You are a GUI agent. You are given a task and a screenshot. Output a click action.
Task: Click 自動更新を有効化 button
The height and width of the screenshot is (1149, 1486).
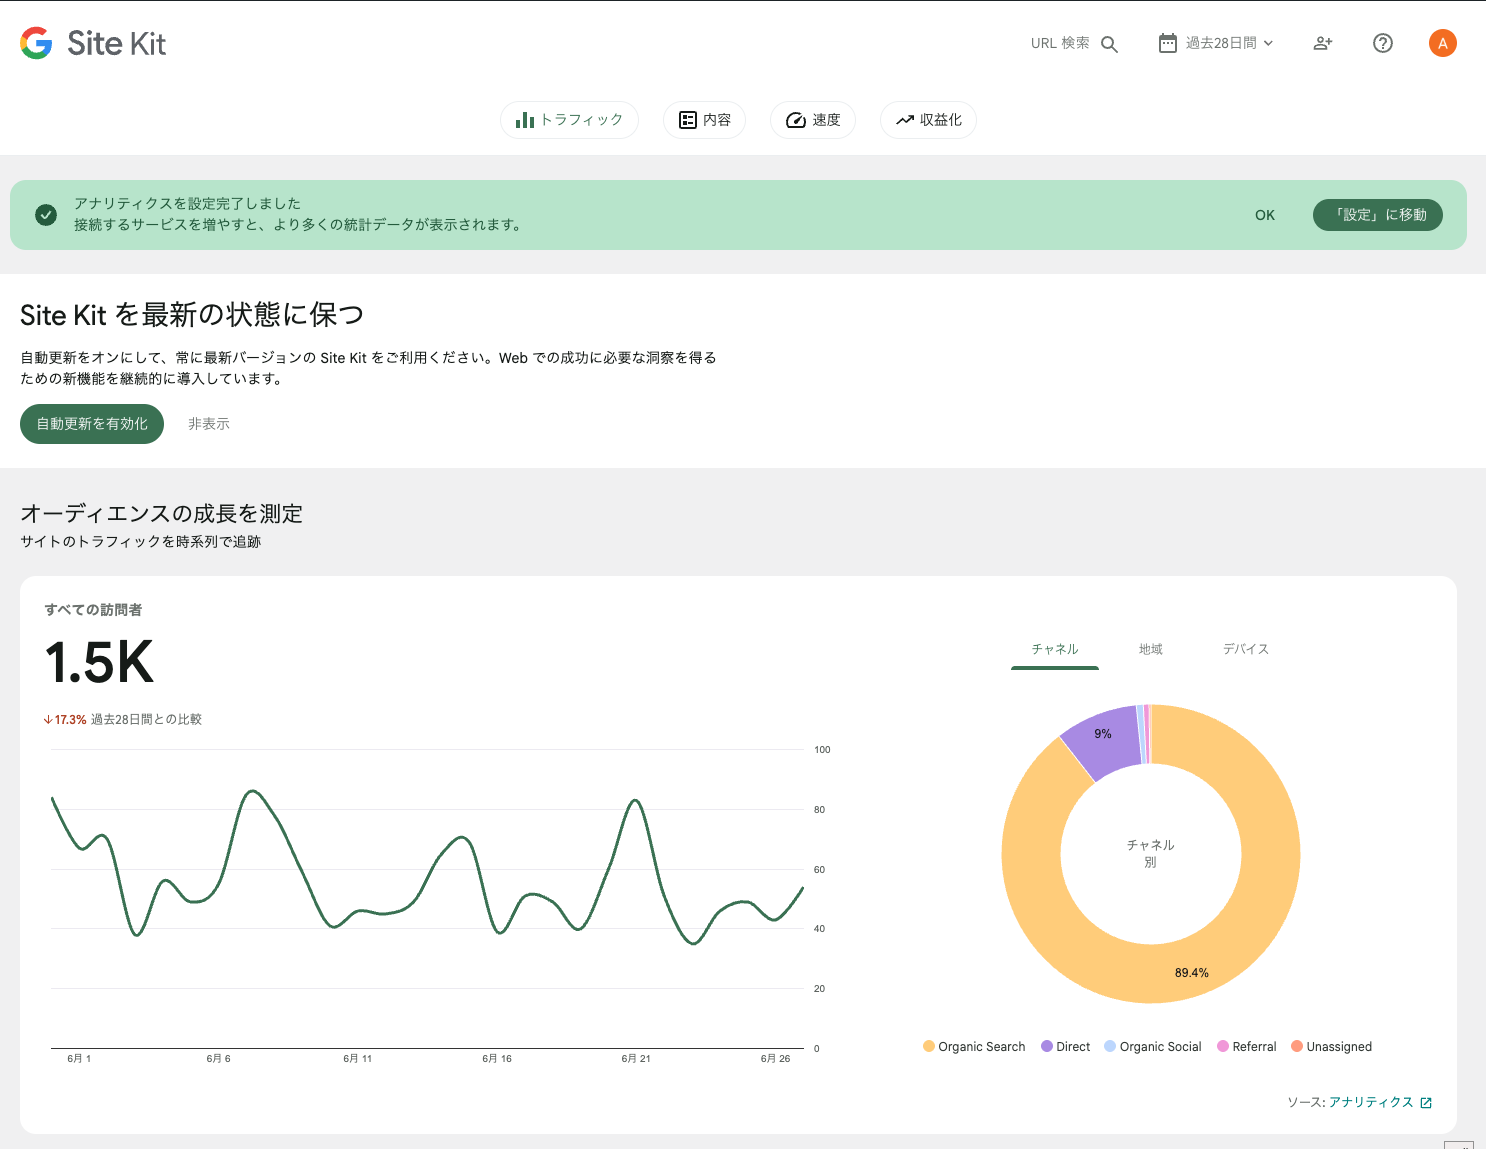pos(92,424)
